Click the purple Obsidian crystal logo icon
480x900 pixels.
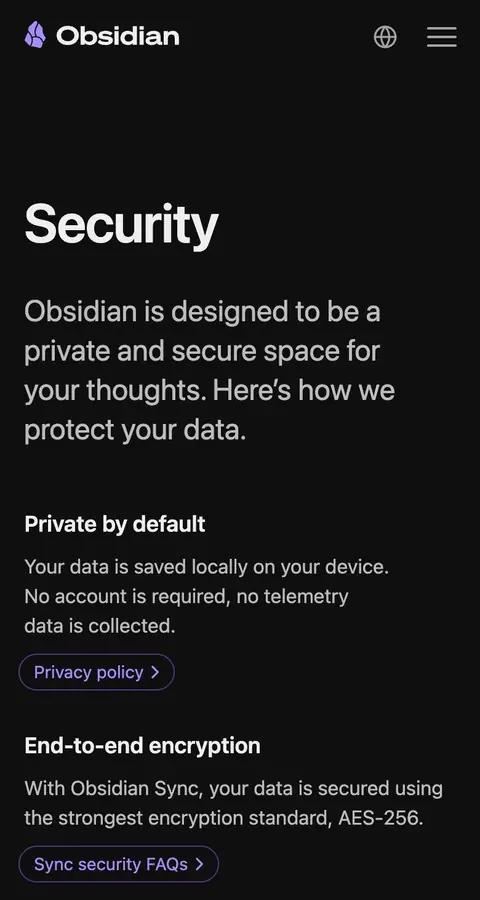pos(35,35)
